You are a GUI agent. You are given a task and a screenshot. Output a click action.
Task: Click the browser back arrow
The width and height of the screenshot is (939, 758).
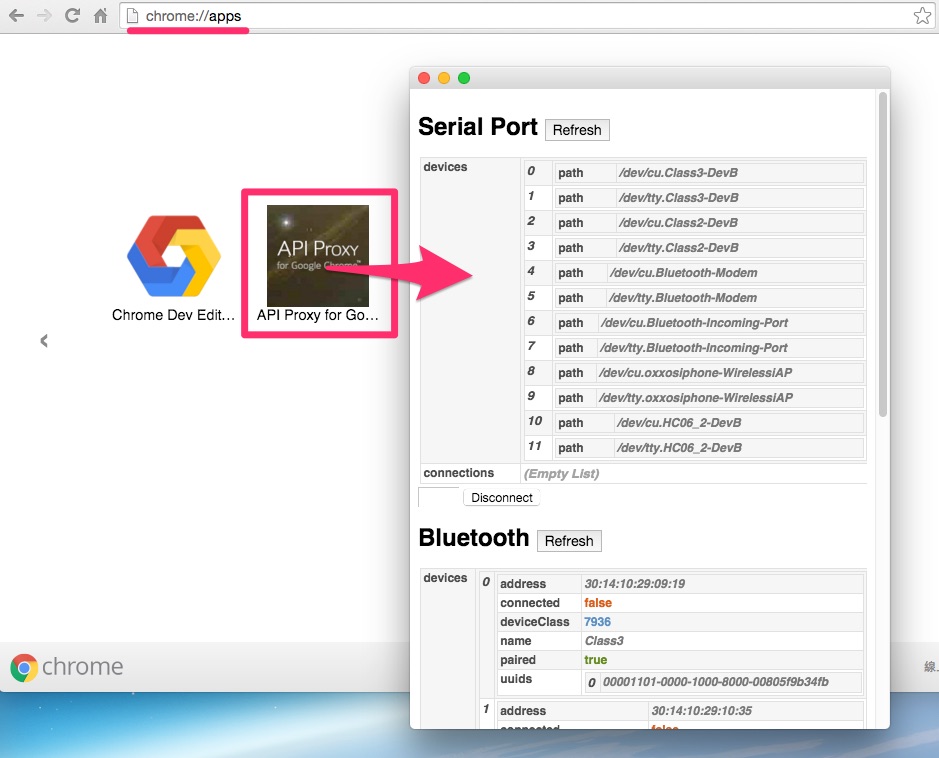tap(16, 16)
